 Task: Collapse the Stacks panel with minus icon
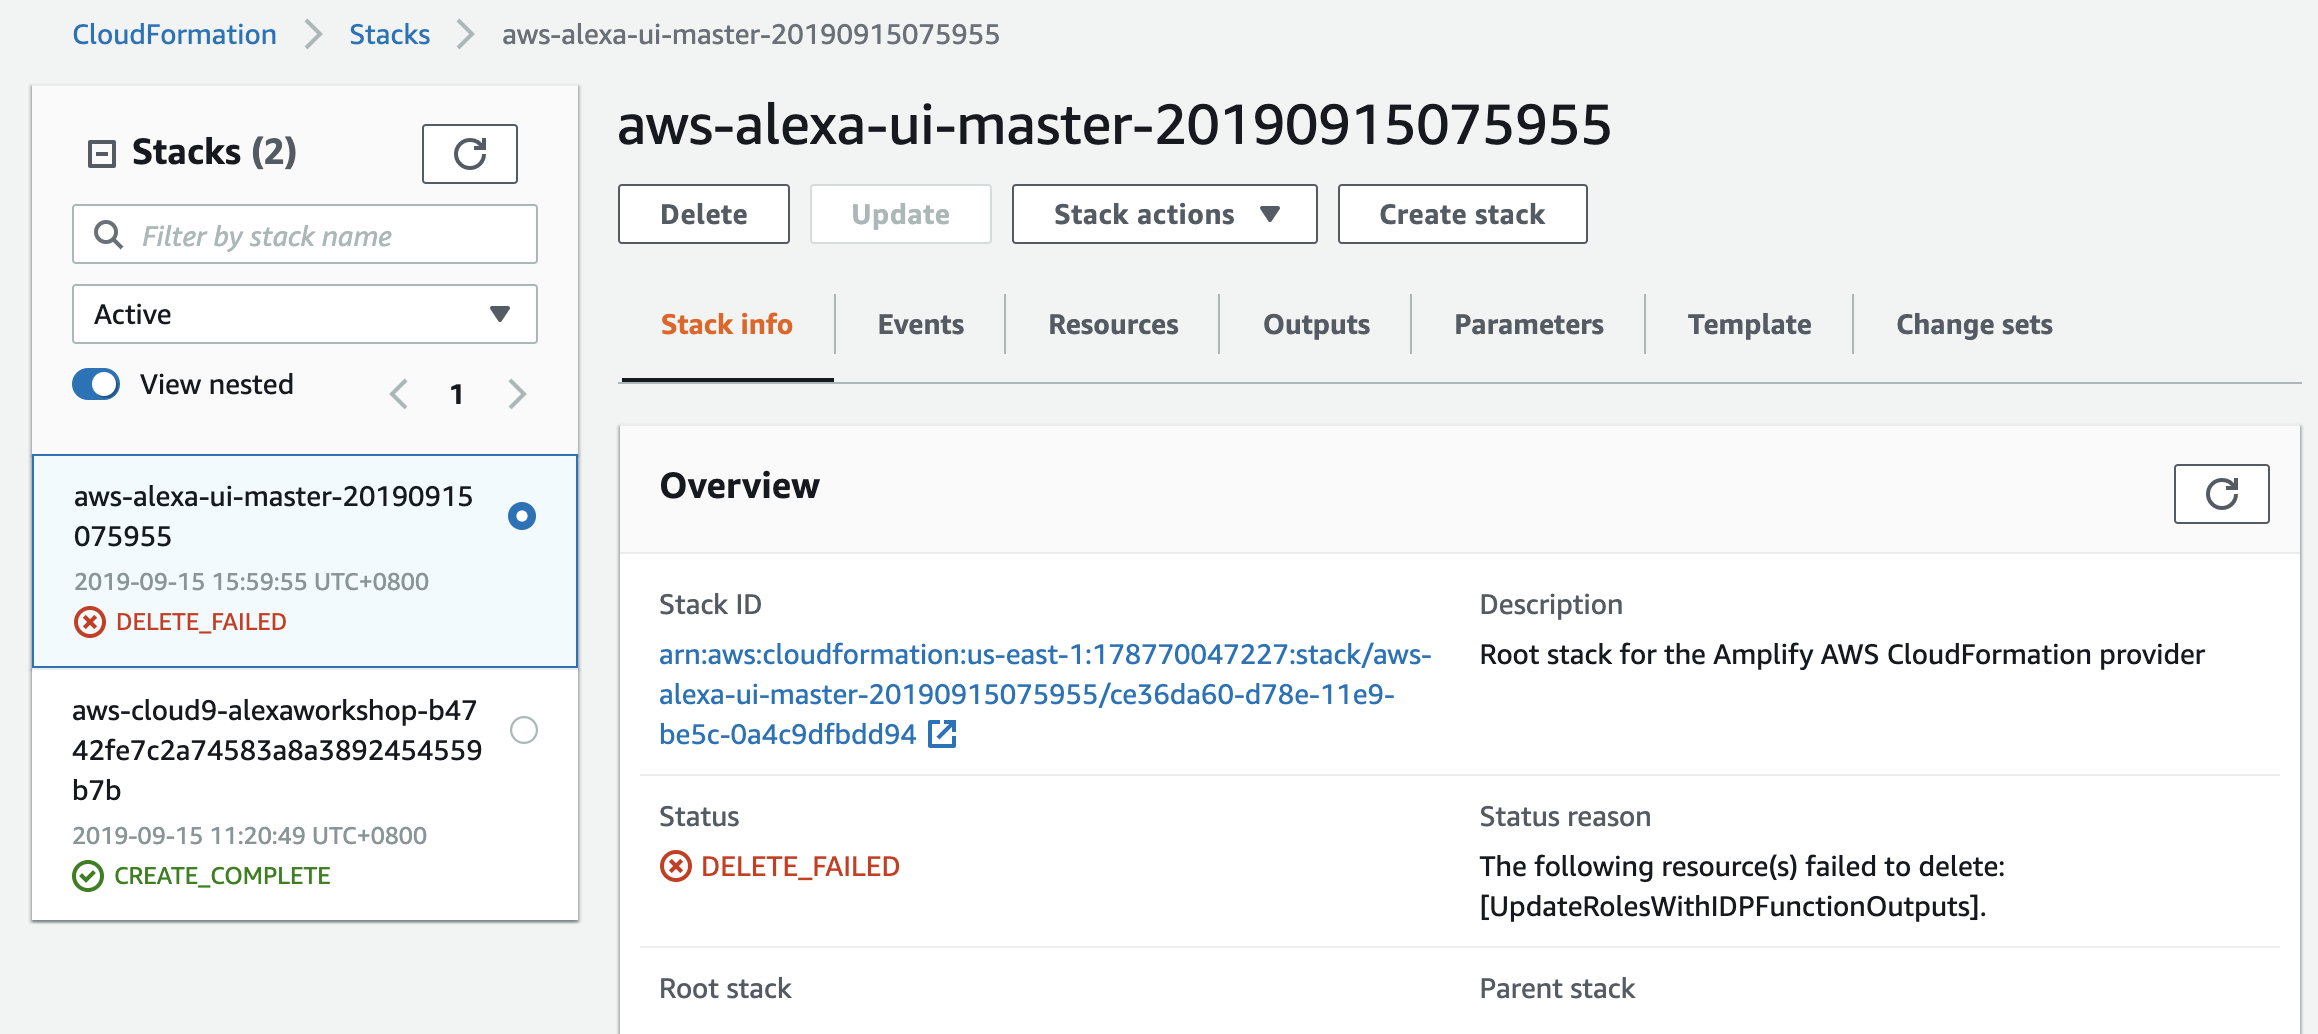pyautogui.click(x=102, y=154)
